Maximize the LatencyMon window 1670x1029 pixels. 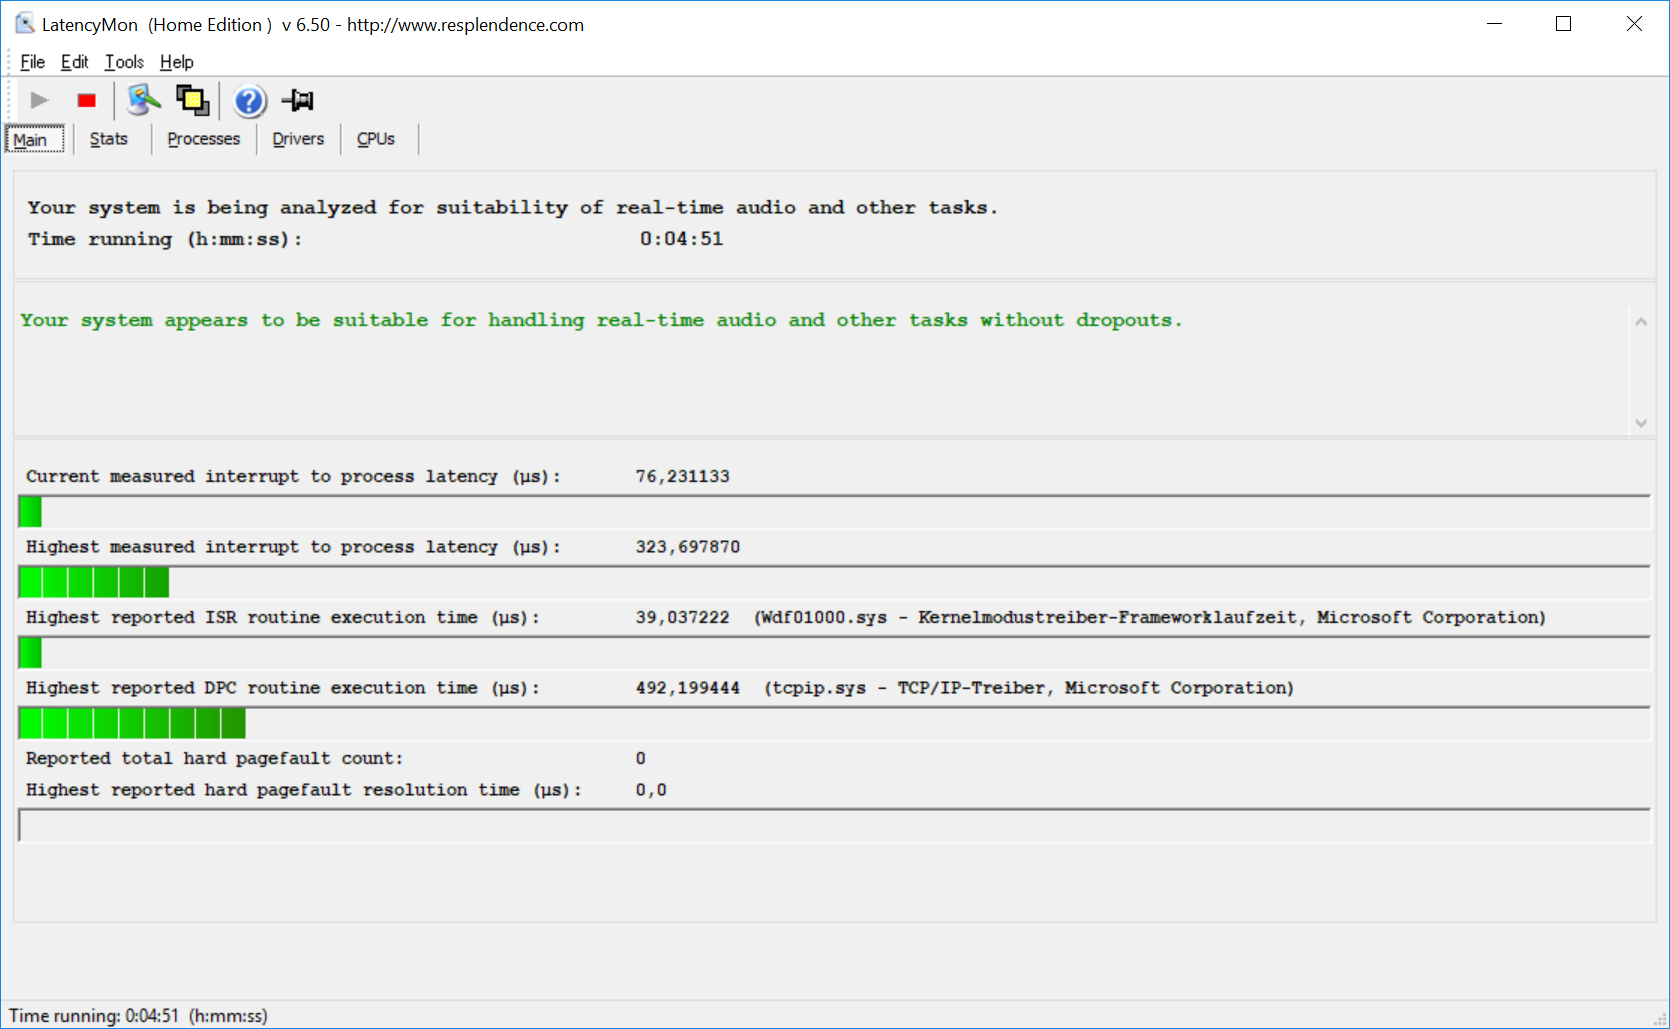tap(1564, 24)
